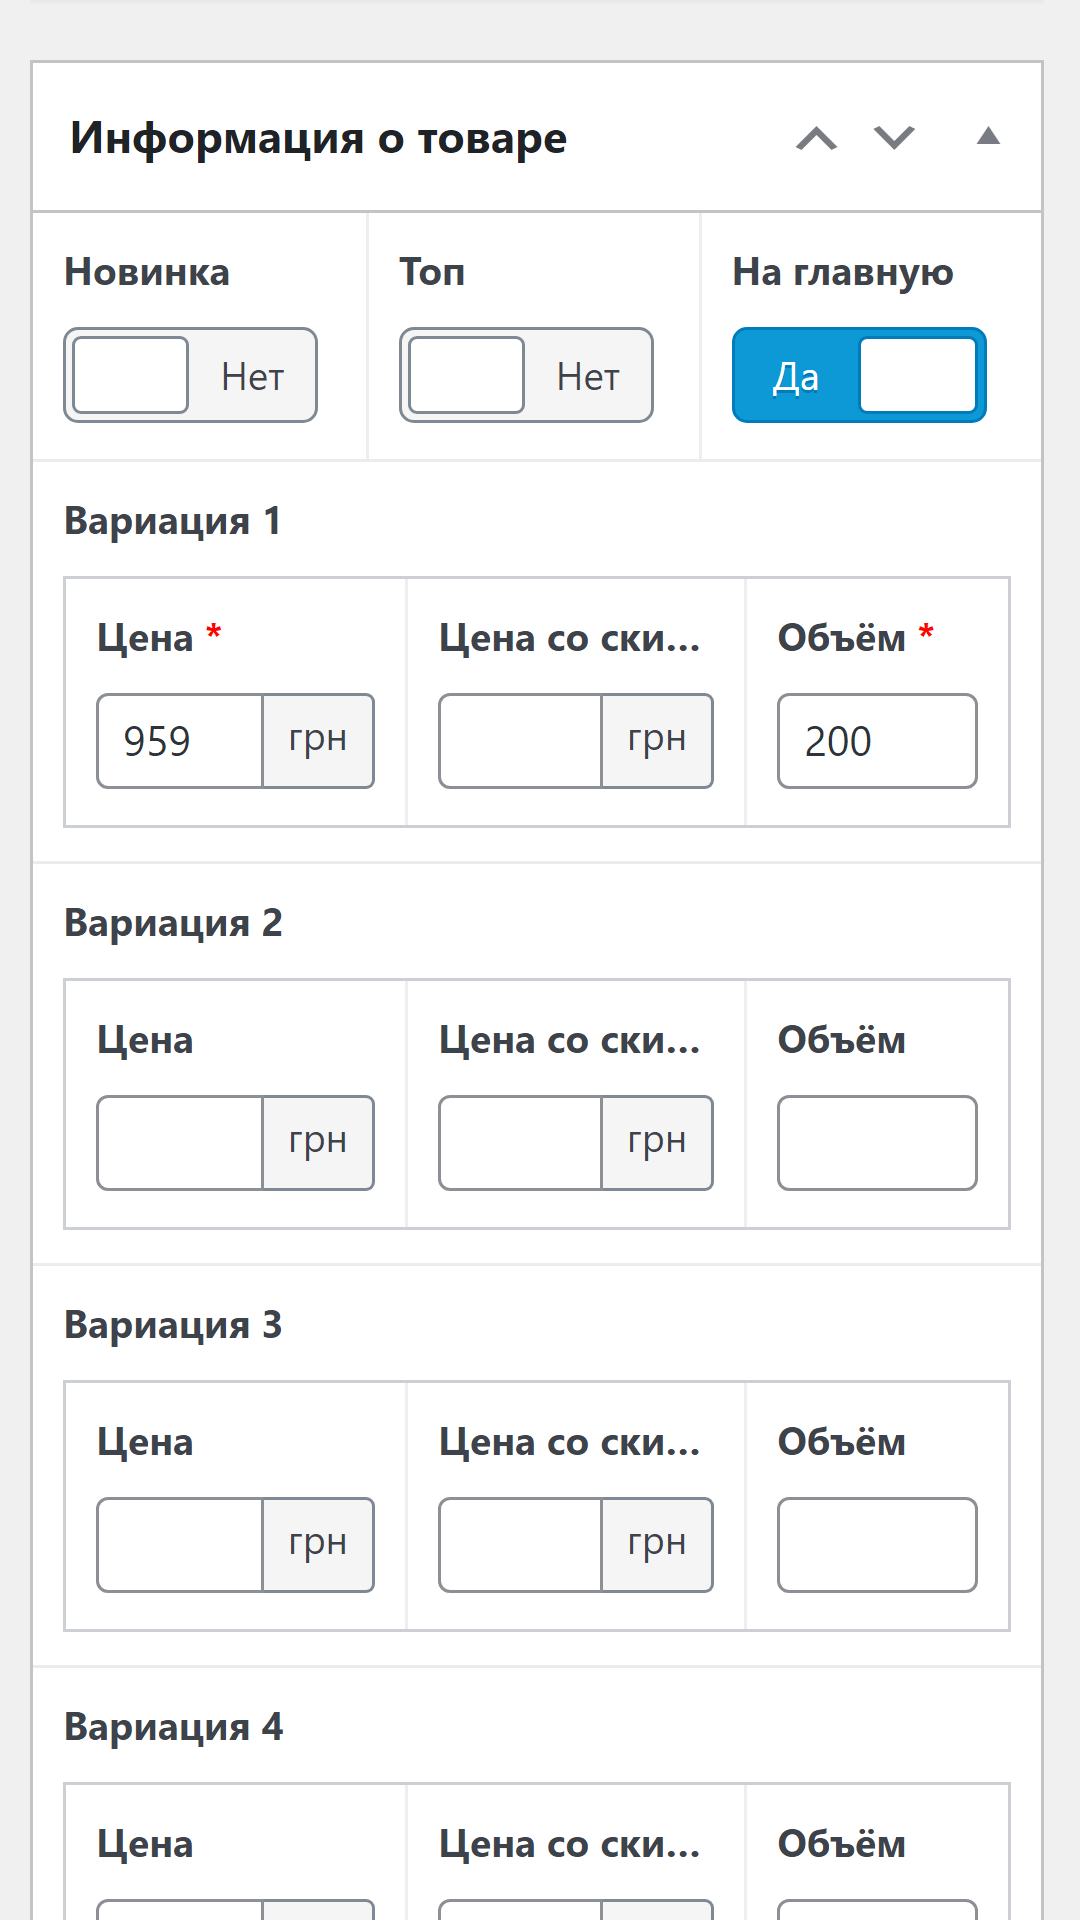The image size is (1080, 1920).
Task: Move the Информация о товаре panel down
Action: (x=894, y=138)
